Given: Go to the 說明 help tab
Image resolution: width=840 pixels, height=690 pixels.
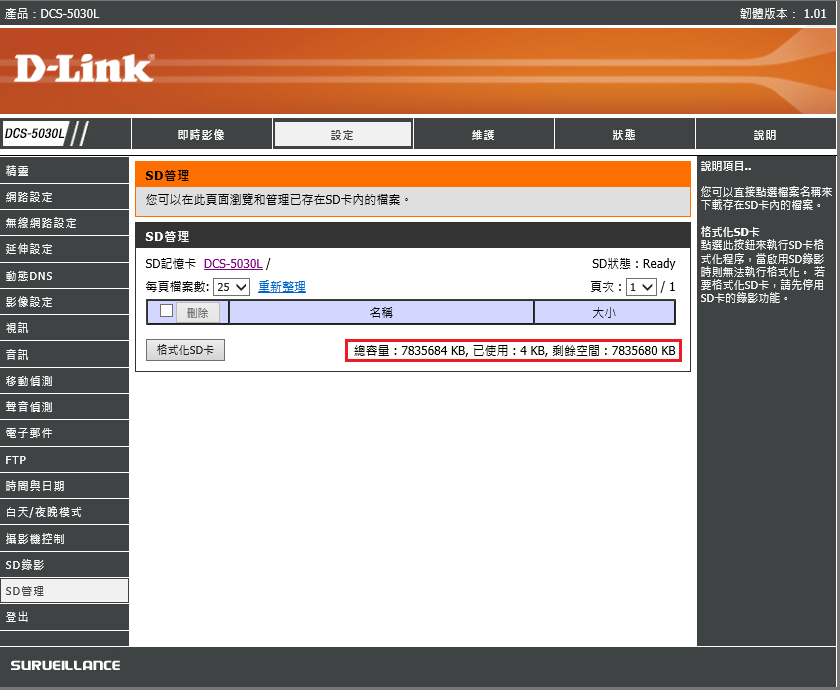Looking at the screenshot, I should pos(765,135).
